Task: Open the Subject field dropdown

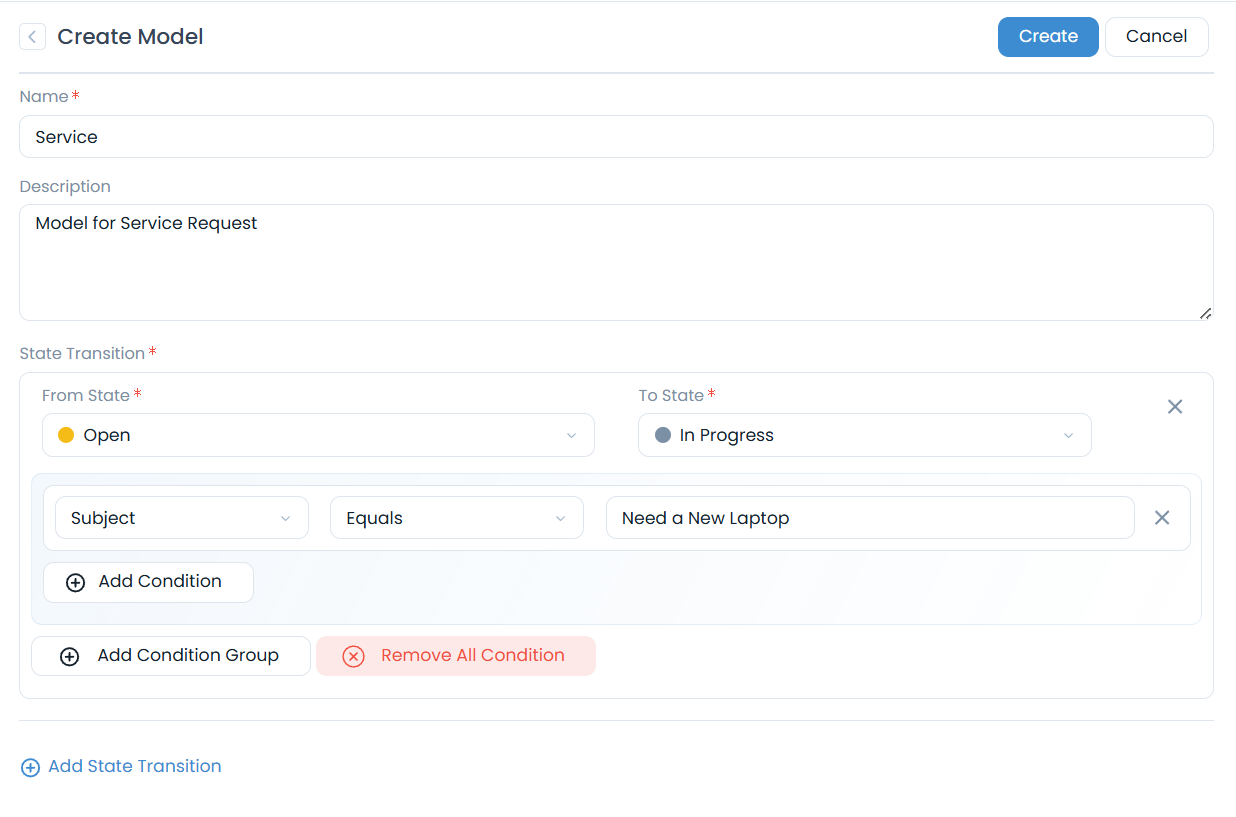Action: pyautogui.click(x=181, y=518)
